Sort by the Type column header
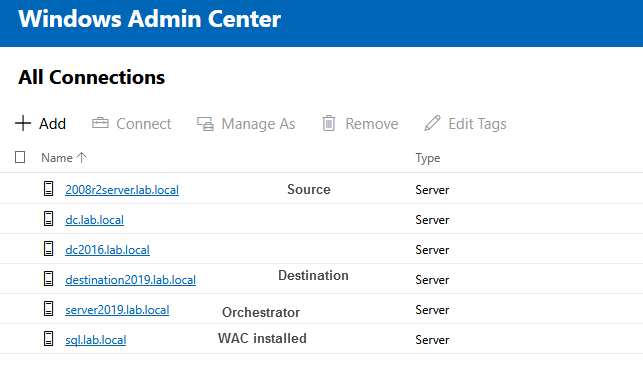643x387 pixels. pos(428,158)
